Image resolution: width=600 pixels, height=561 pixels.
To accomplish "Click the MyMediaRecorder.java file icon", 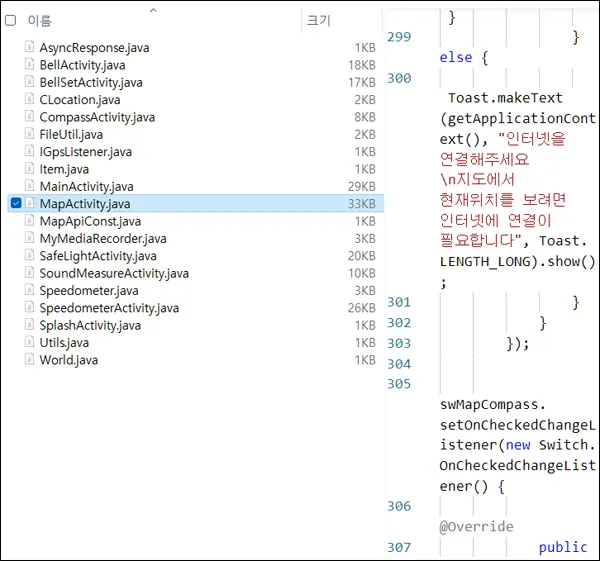I will point(29,237).
